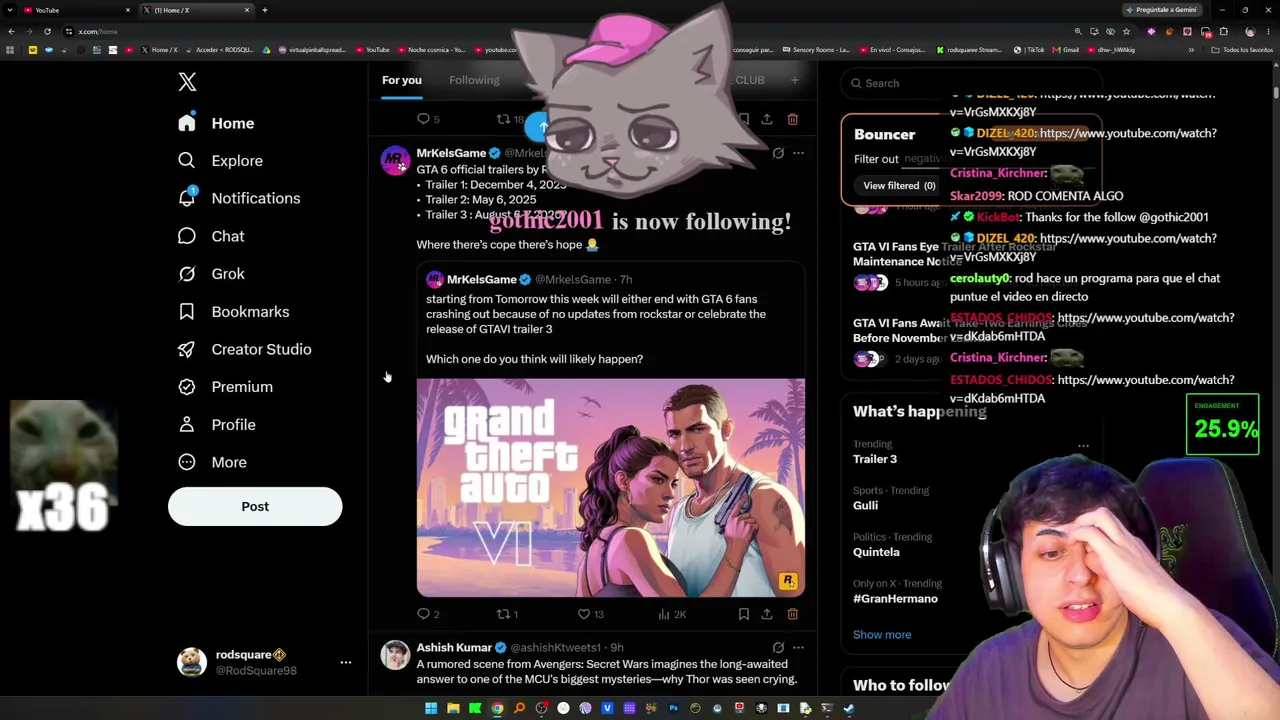This screenshot has width=1280, height=720.
Task: Click the X logo in the sidebar
Action: tap(187, 82)
